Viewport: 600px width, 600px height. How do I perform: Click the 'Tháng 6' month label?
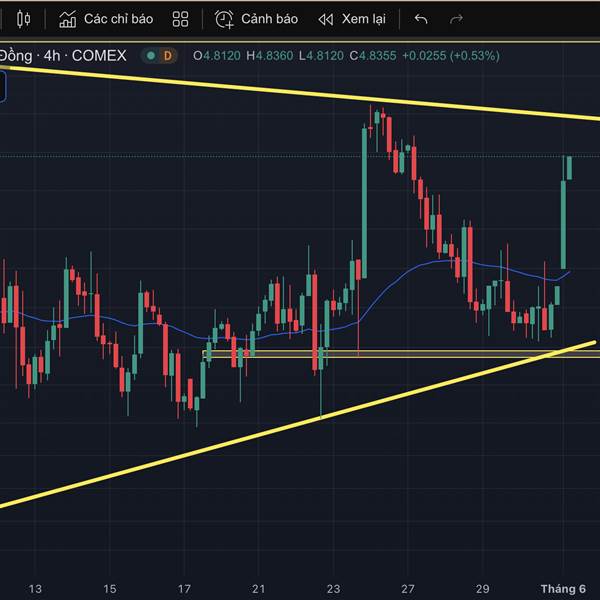[563, 589]
